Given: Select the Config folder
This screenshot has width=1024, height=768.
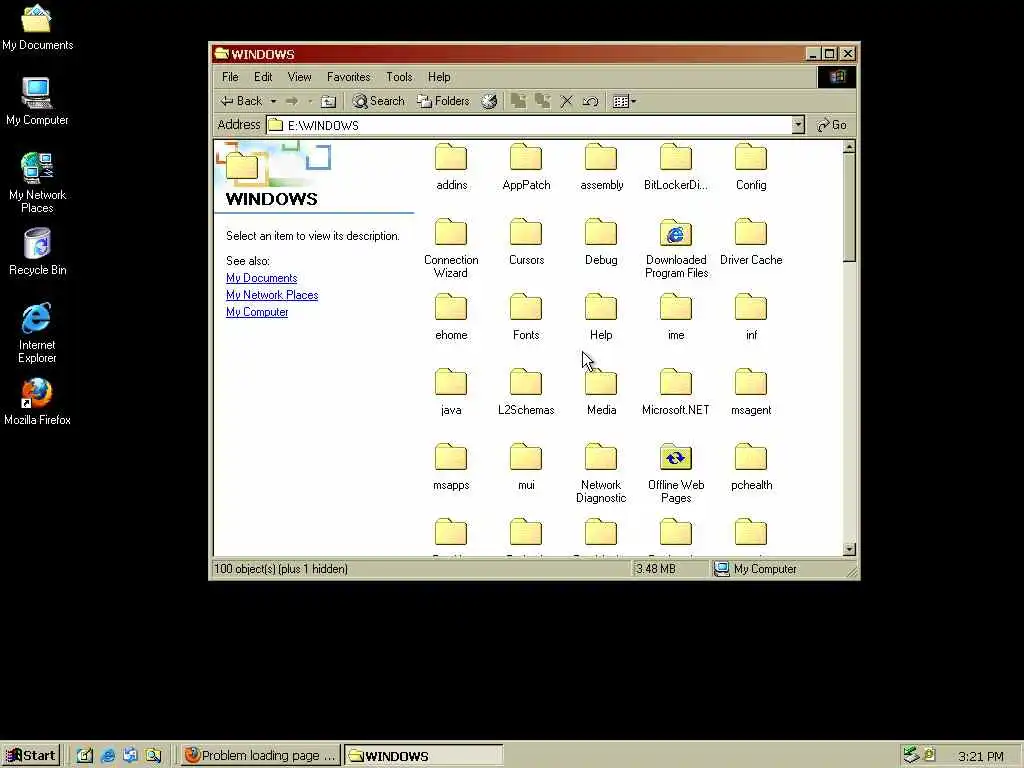Looking at the screenshot, I should 751,167.
